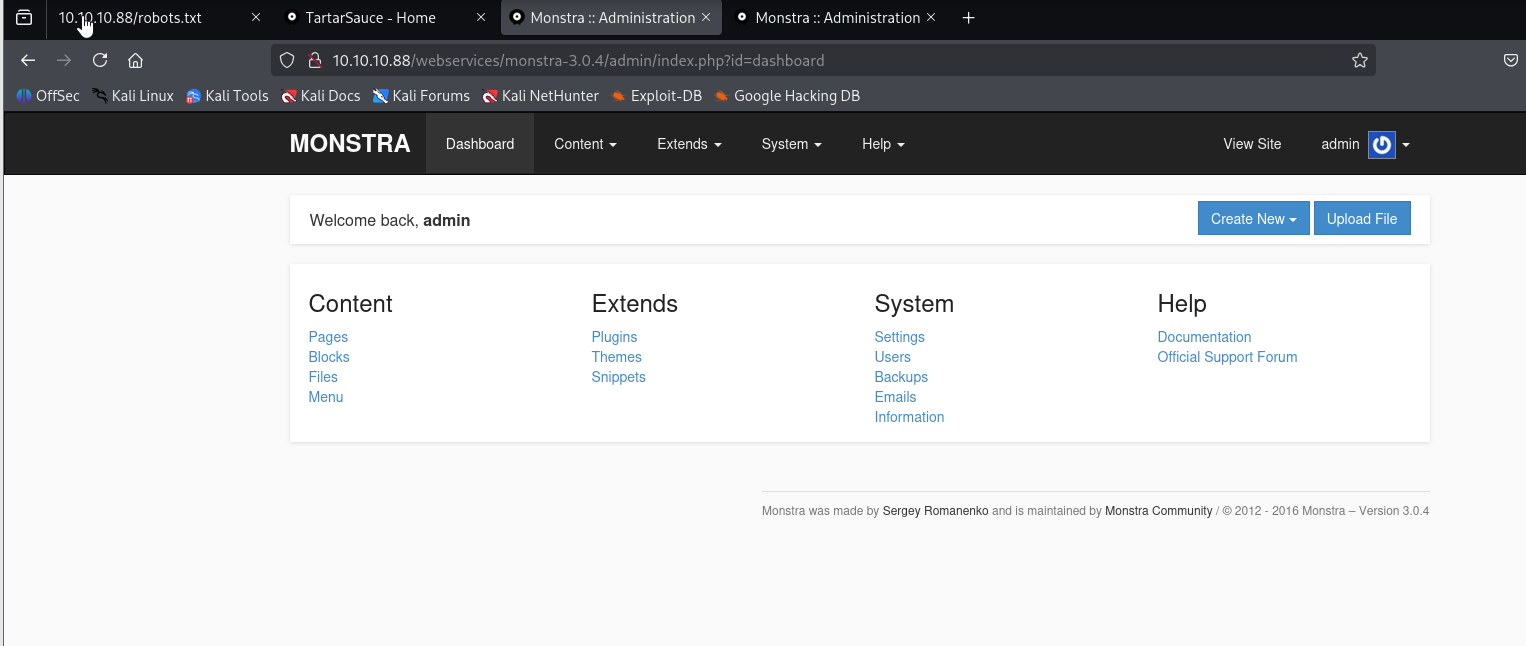Open the Menu link under Content
The image size is (1526, 646).
326,397
